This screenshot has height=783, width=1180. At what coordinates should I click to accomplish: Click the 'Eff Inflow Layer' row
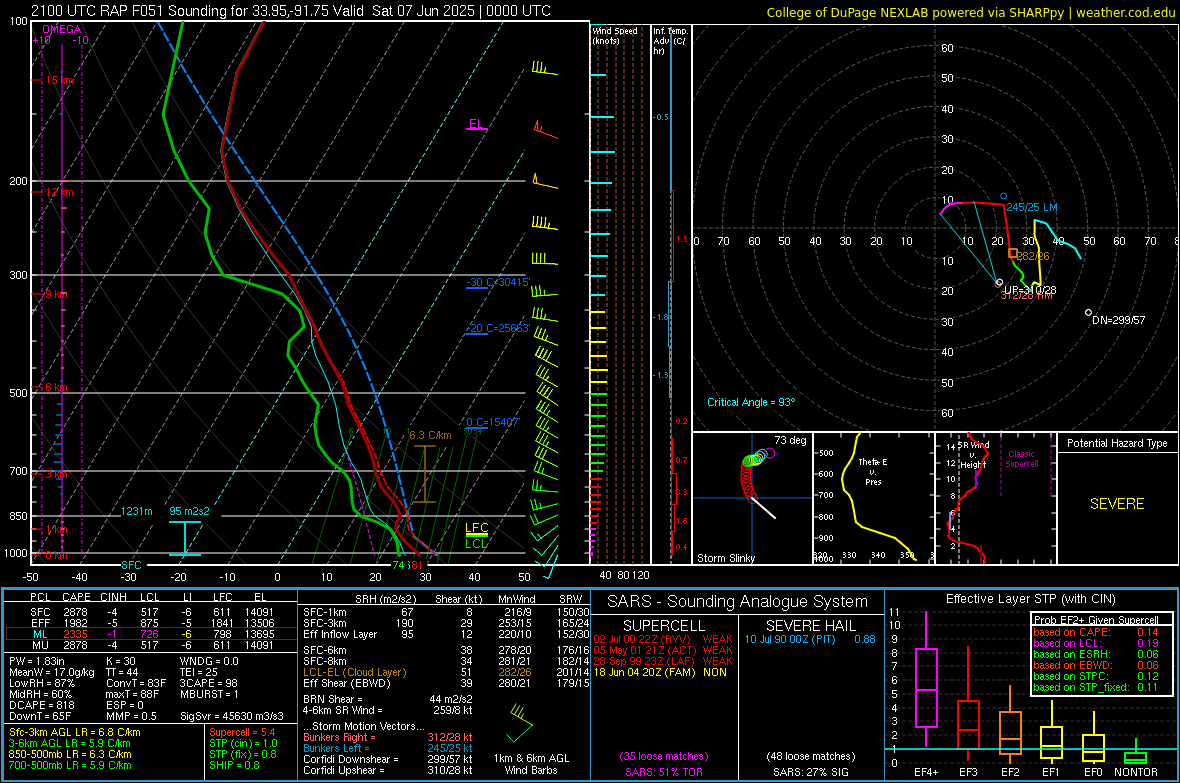pos(446,634)
